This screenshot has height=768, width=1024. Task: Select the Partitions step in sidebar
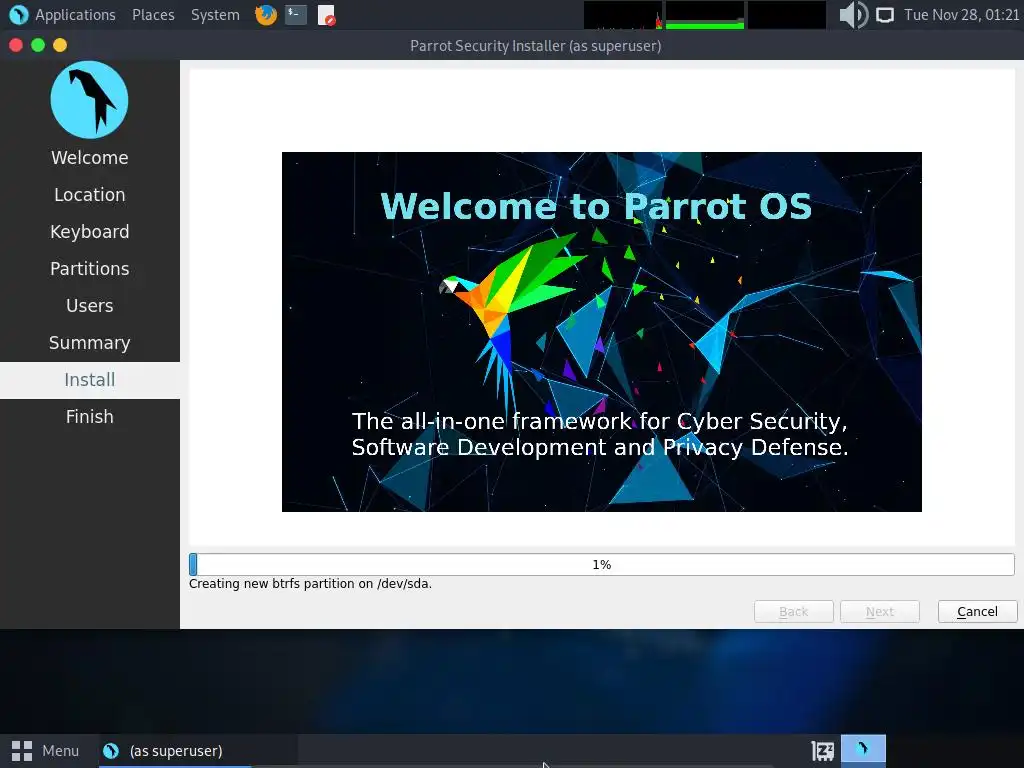89,268
